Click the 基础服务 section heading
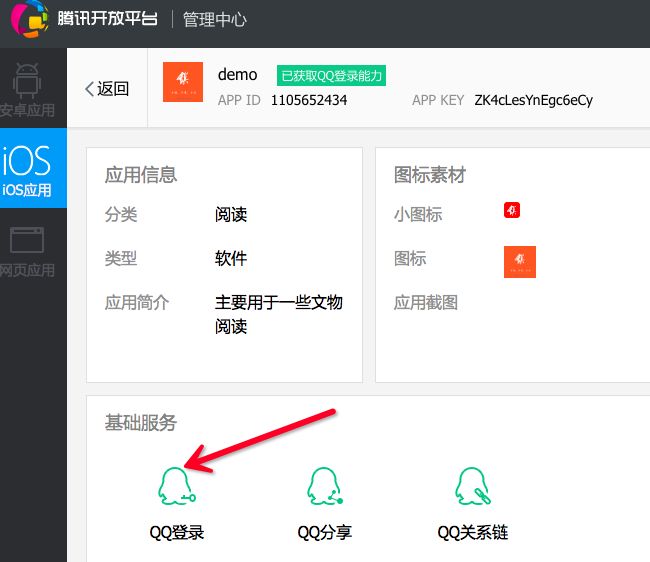 (x=141, y=423)
